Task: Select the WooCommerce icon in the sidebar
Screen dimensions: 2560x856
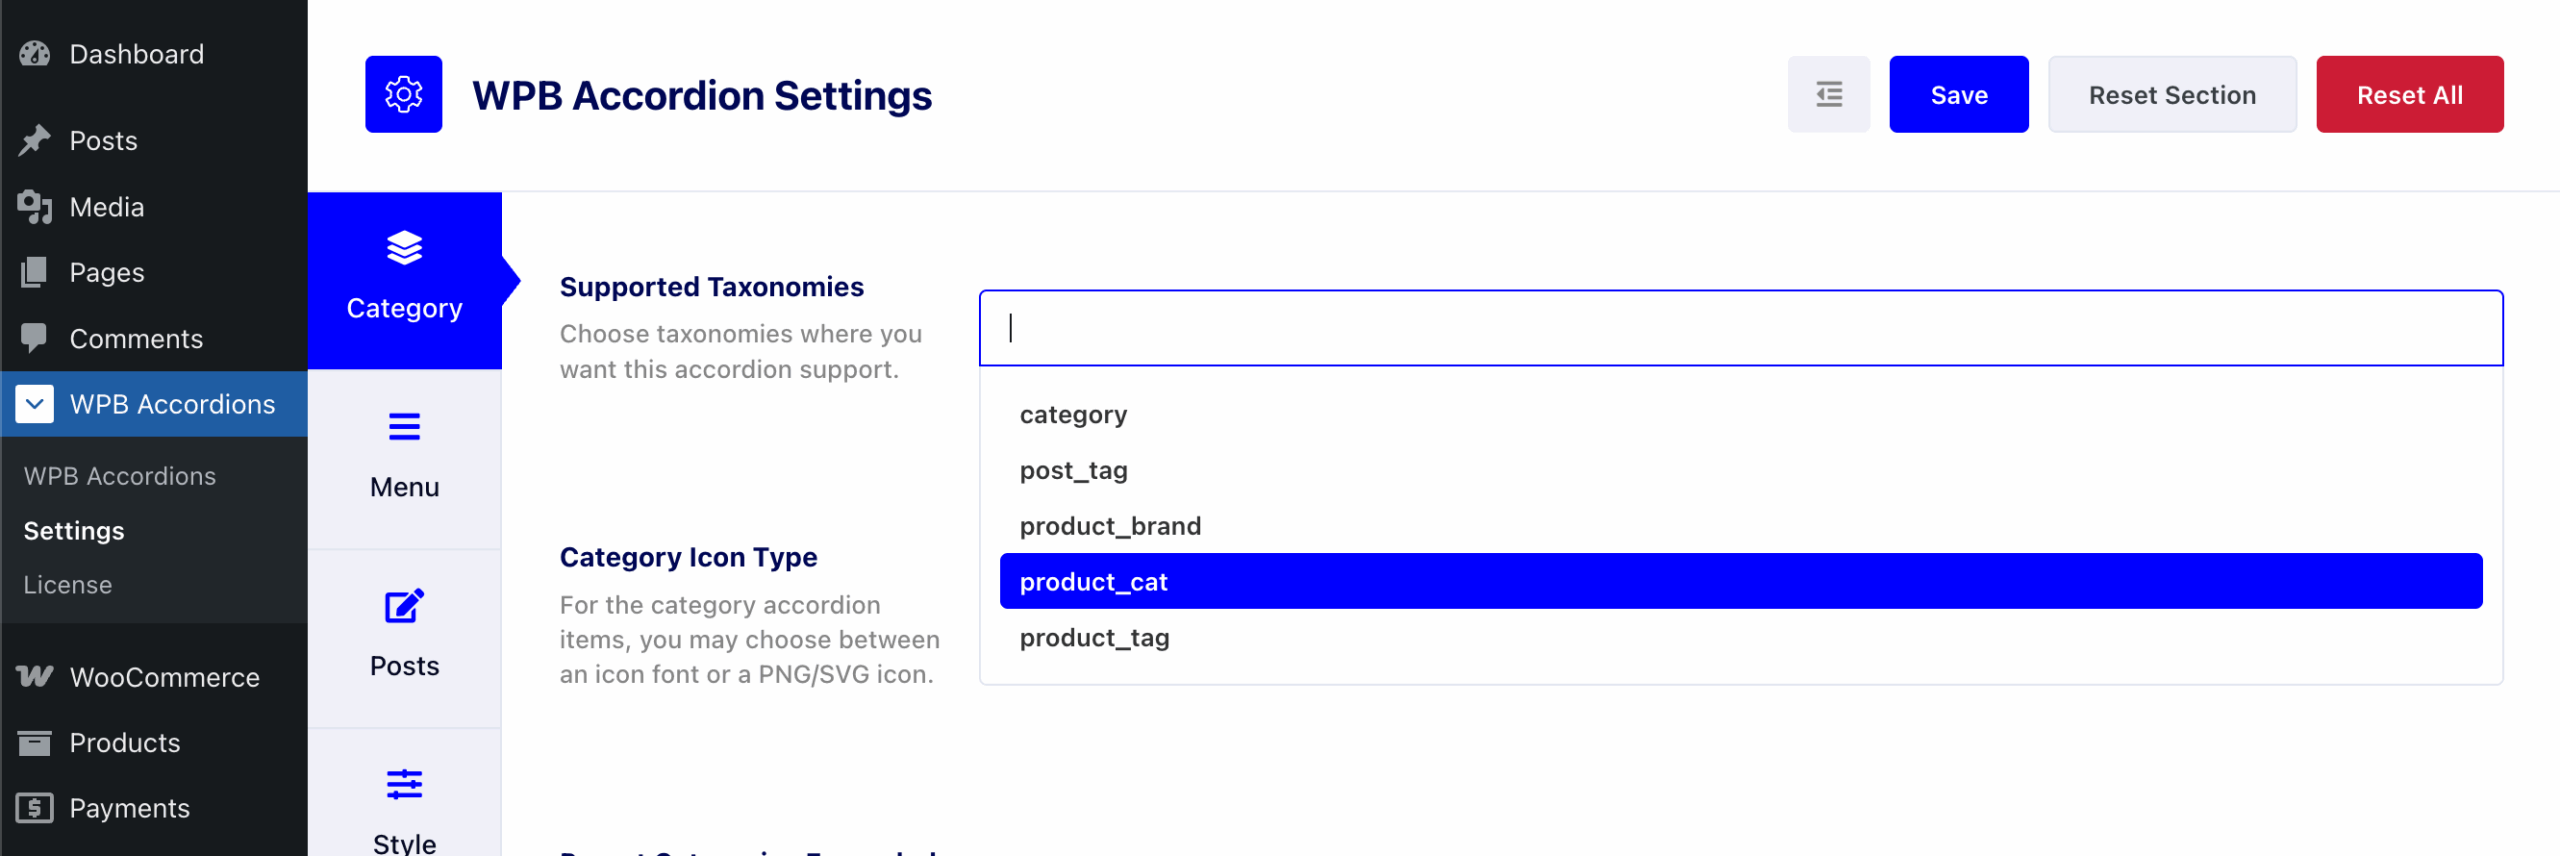Action: [34, 677]
